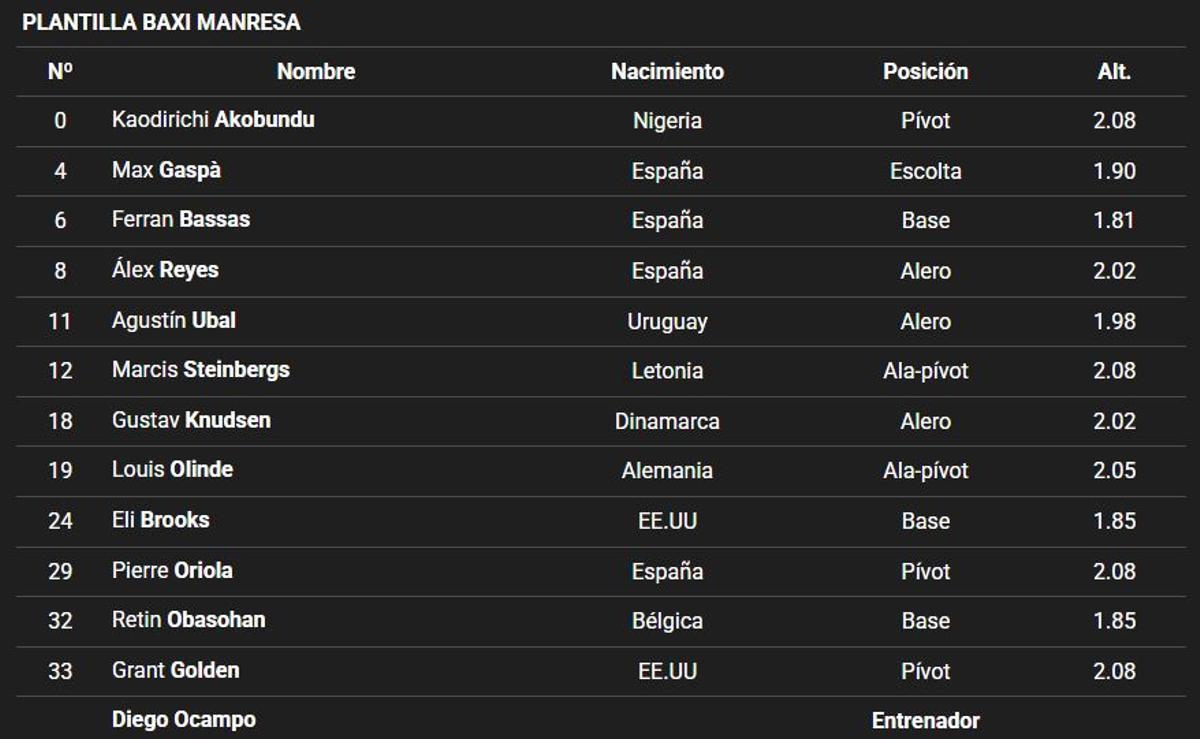Image resolution: width=1200 pixels, height=739 pixels.
Task: Select Álex Reyes in the roster
Action: [165, 270]
